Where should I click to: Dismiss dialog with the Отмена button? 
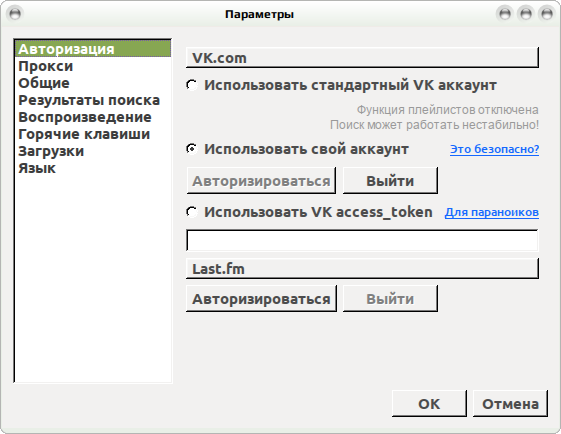pyautogui.click(x=510, y=404)
